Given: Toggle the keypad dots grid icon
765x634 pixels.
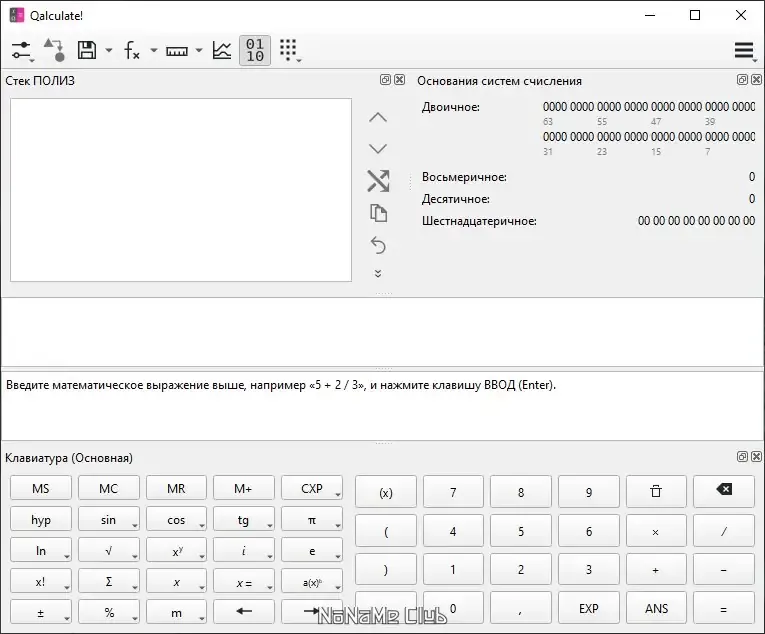Looking at the screenshot, I should point(289,50).
